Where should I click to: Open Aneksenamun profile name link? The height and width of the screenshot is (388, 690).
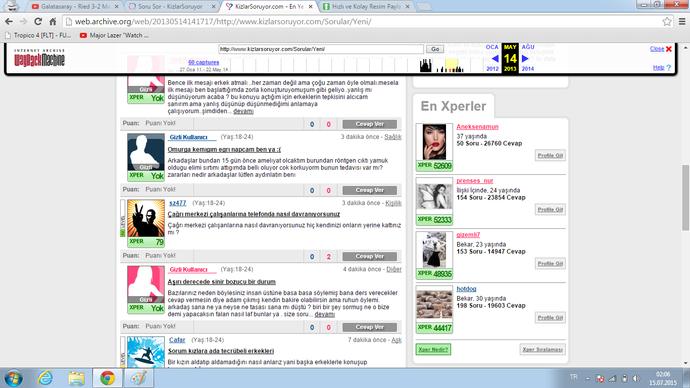click(x=477, y=127)
